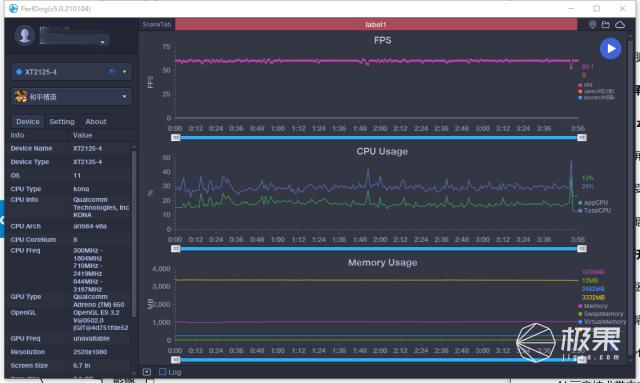Open the XT2125-4 device dropdown

click(x=124, y=72)
